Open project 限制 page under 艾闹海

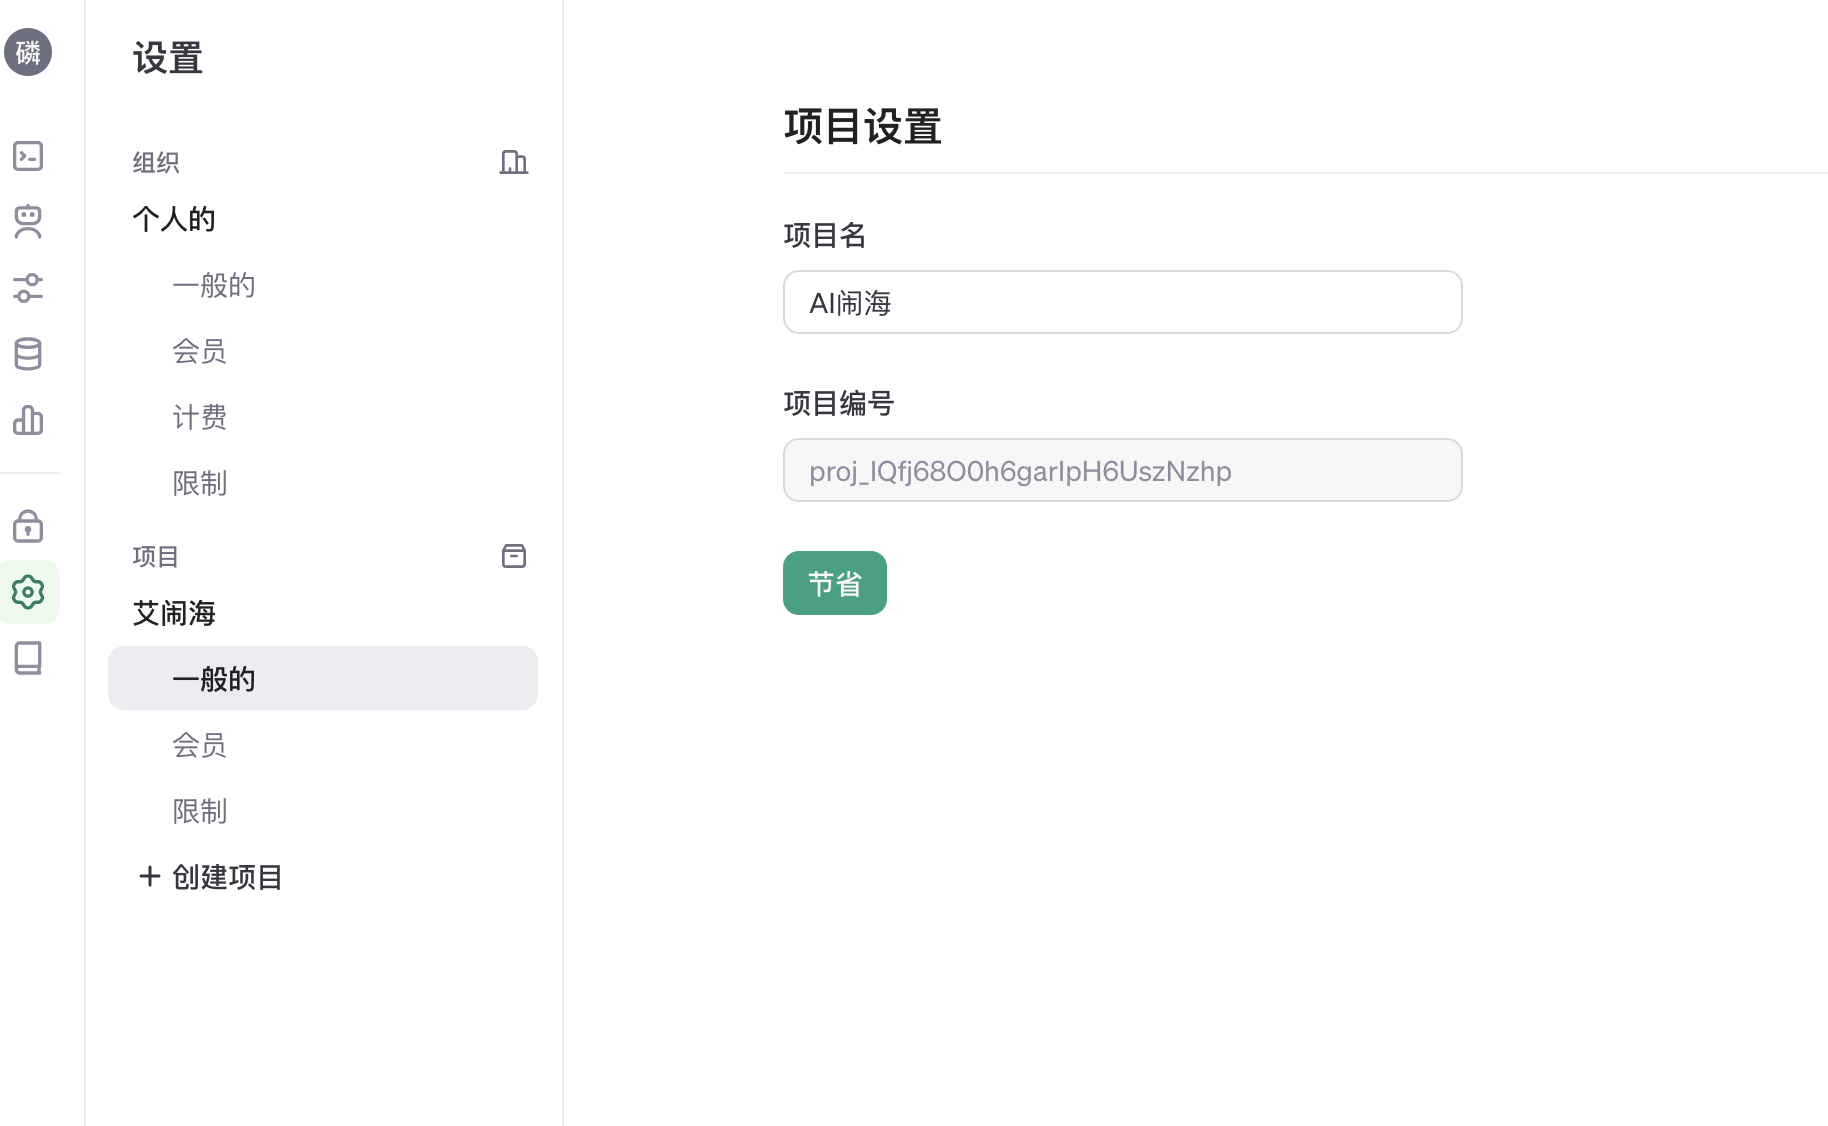click(200, 811)
